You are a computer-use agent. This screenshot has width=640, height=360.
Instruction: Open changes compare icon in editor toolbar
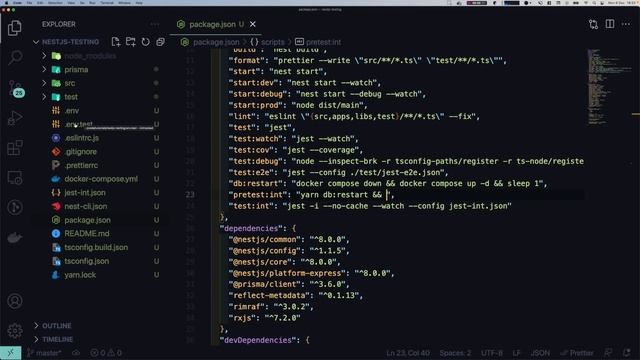point(593,24)
